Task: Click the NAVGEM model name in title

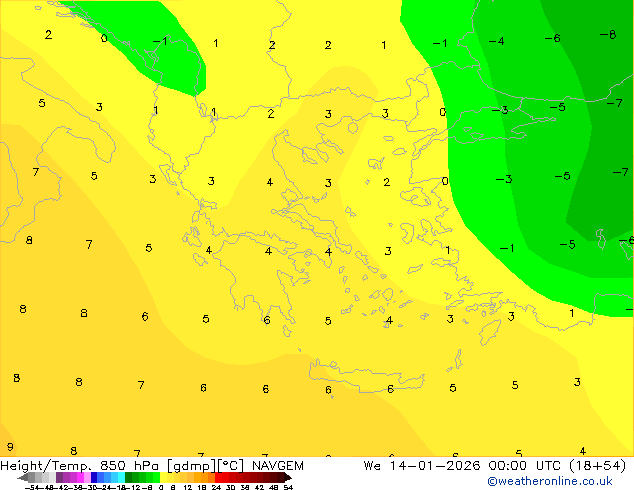Action: pos(277,466)
